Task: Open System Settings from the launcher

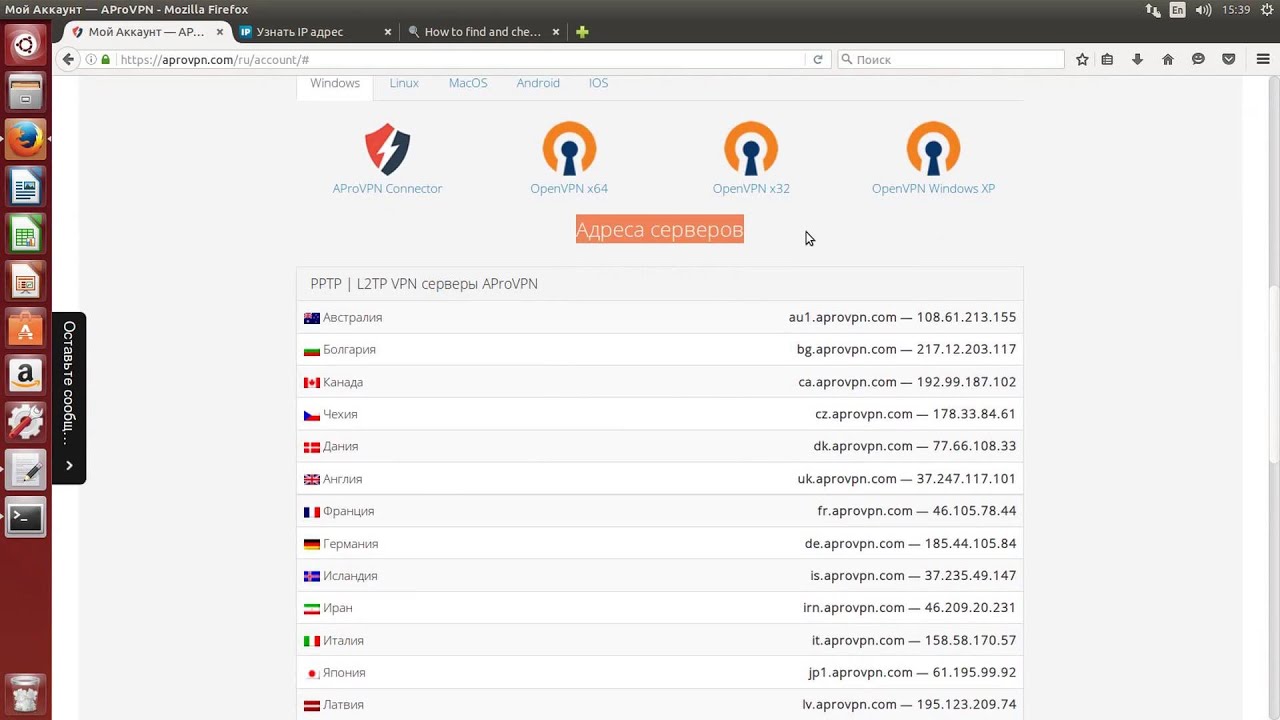Action: (26, 424)
